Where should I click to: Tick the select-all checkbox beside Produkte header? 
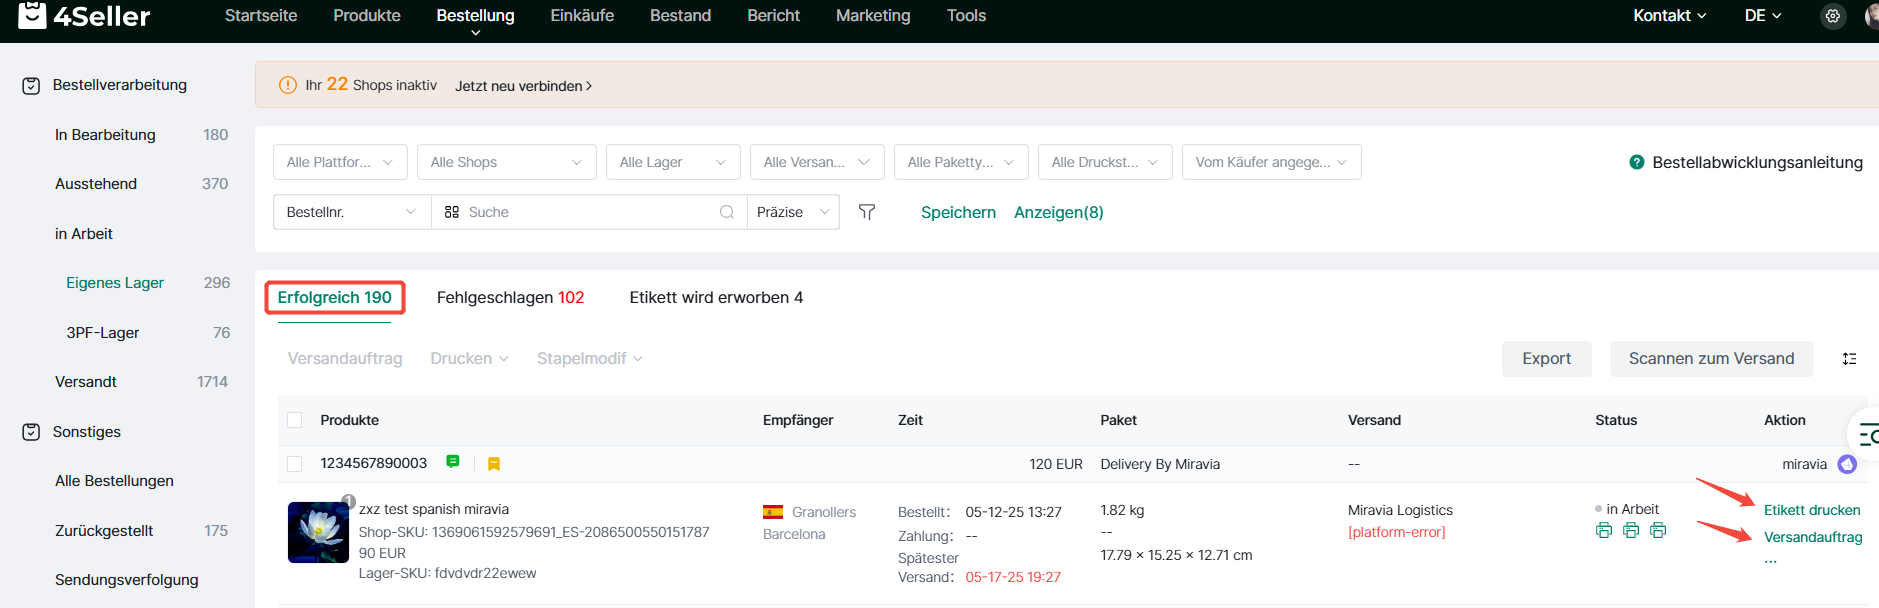point(295,420)
